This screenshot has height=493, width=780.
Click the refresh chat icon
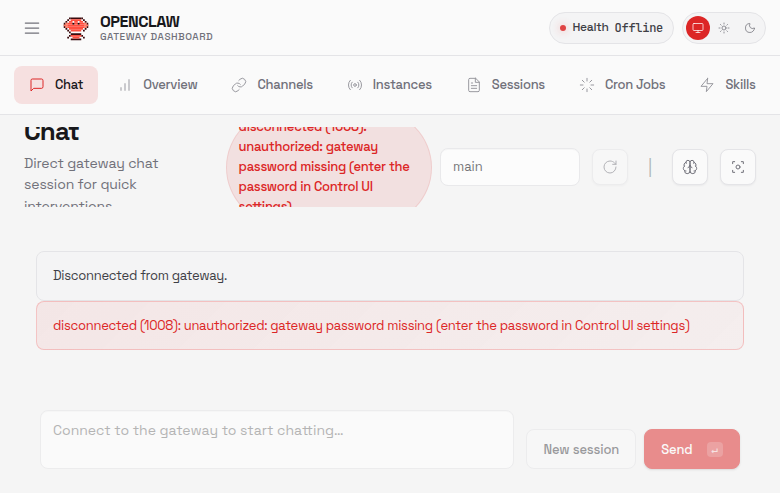click(x=611, y=167)
